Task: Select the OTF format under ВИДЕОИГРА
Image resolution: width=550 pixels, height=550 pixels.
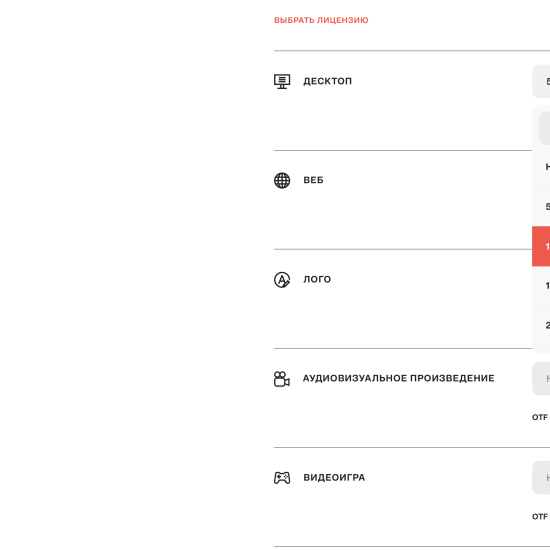Action: click(x=540, y=517)
